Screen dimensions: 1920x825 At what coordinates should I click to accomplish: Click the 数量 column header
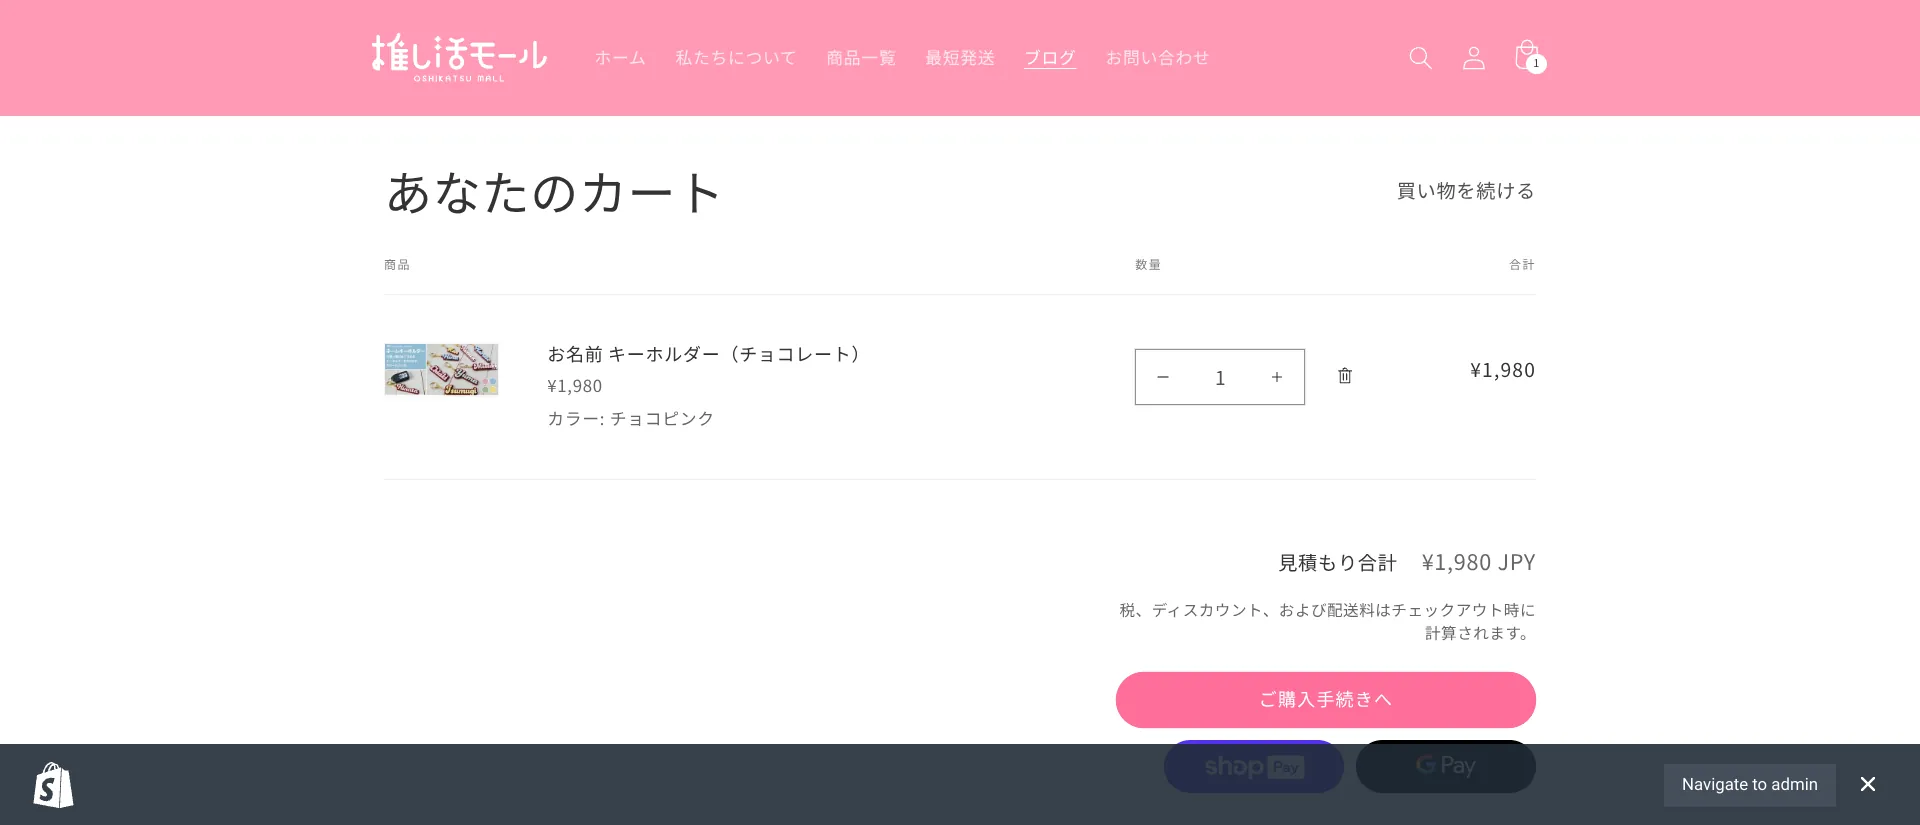[1148, 265]
